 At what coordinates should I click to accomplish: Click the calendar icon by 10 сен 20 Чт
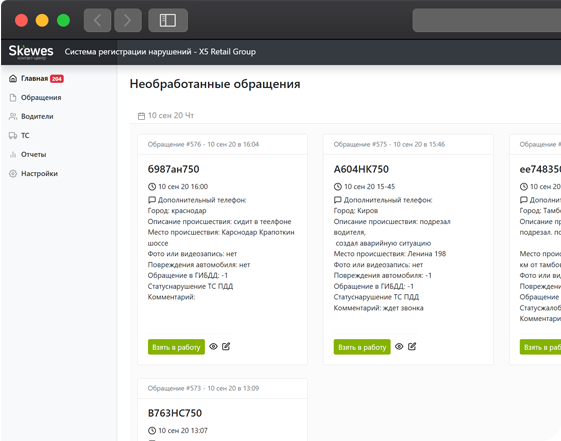[141, 116]
